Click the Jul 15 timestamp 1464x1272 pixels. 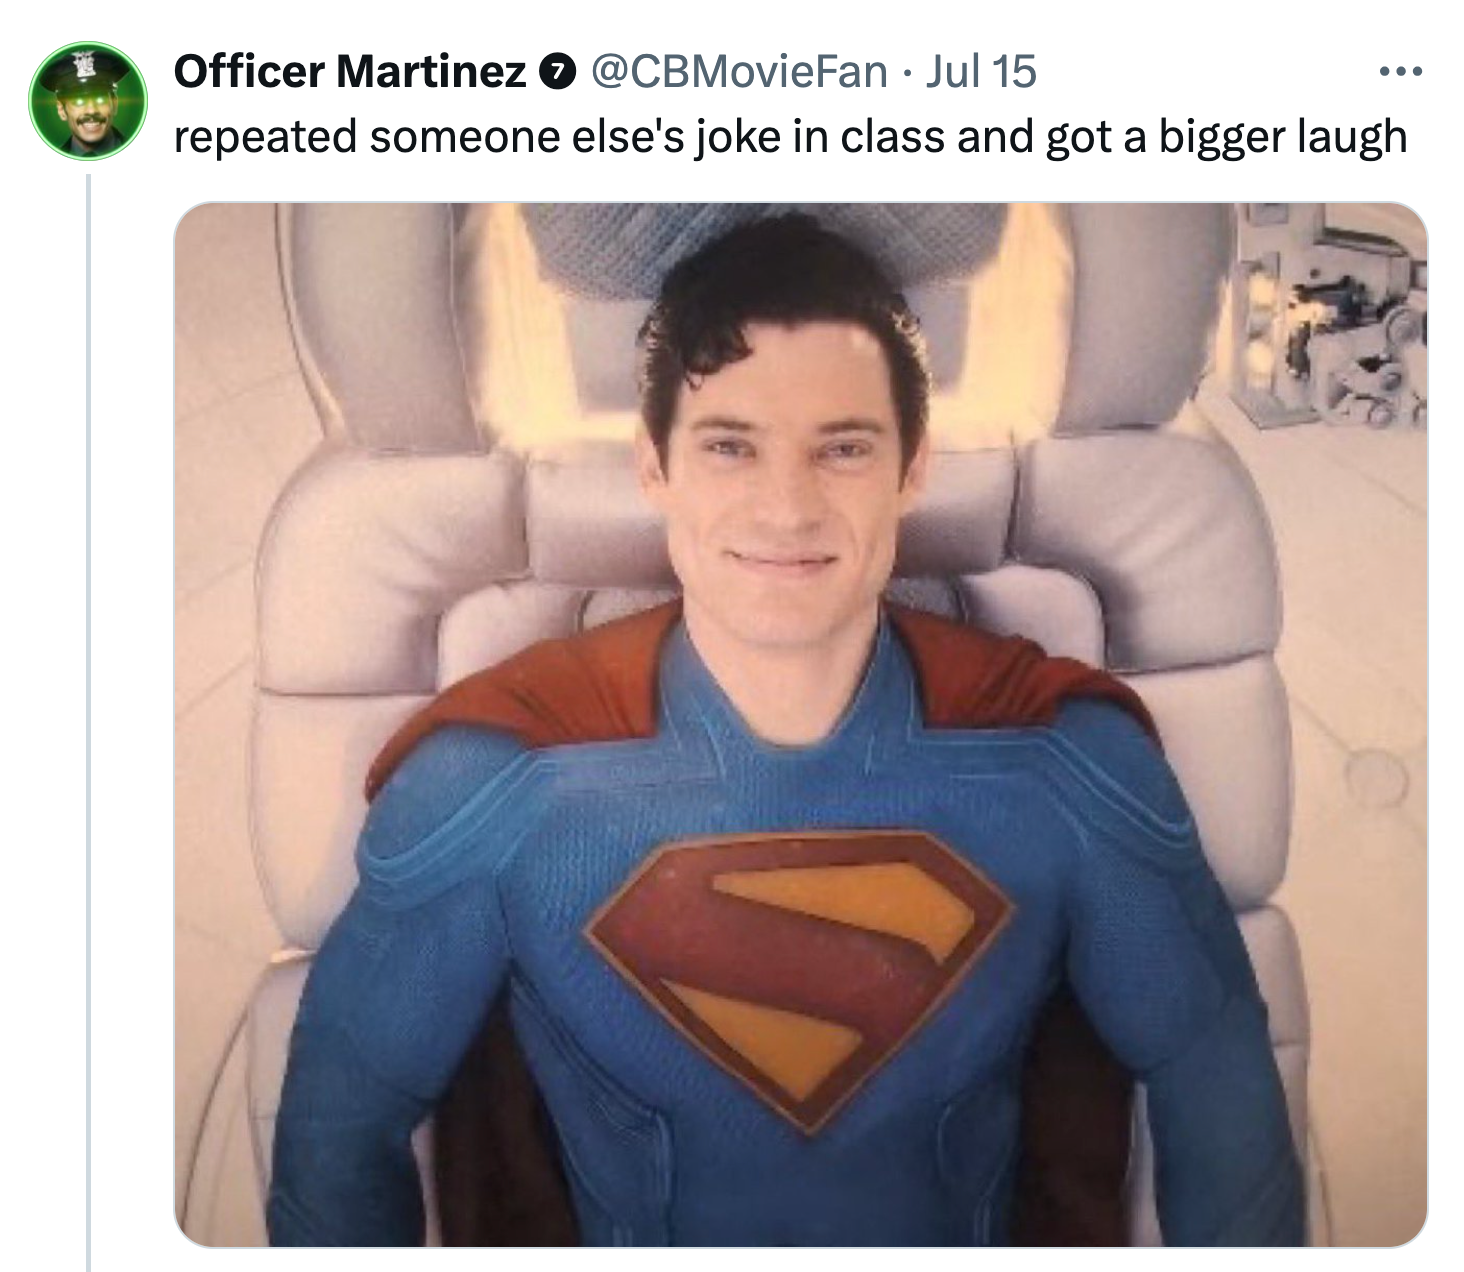point(981,71)
